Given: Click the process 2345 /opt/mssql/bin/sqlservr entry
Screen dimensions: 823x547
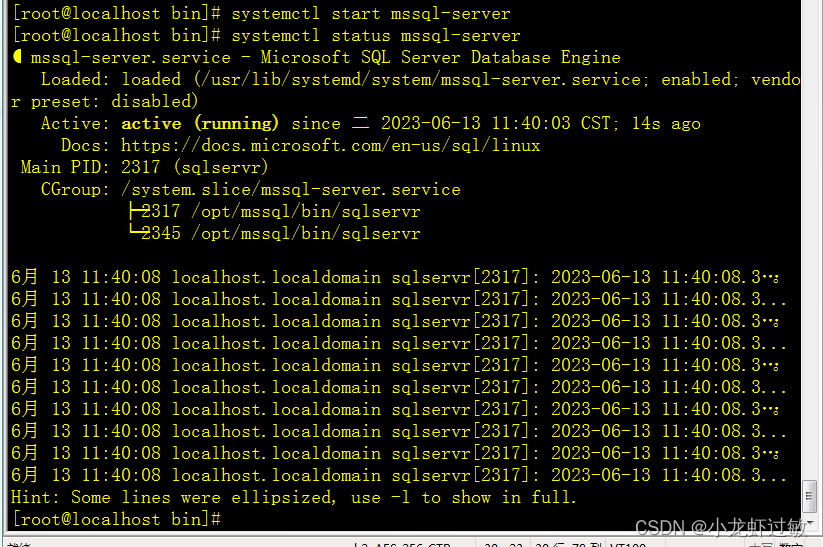Looking at the screenshot, I should pos(275,233).
